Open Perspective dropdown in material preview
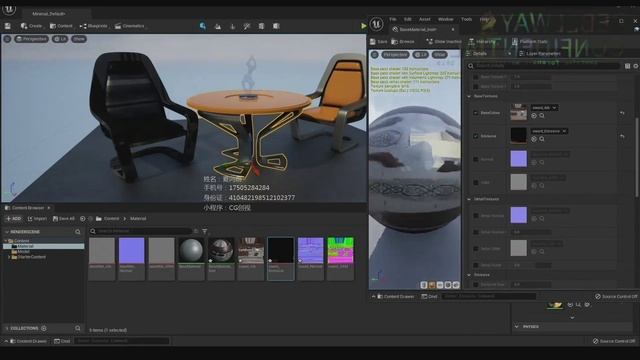This screenshot has height=360, width=640. tap(395, 55)
